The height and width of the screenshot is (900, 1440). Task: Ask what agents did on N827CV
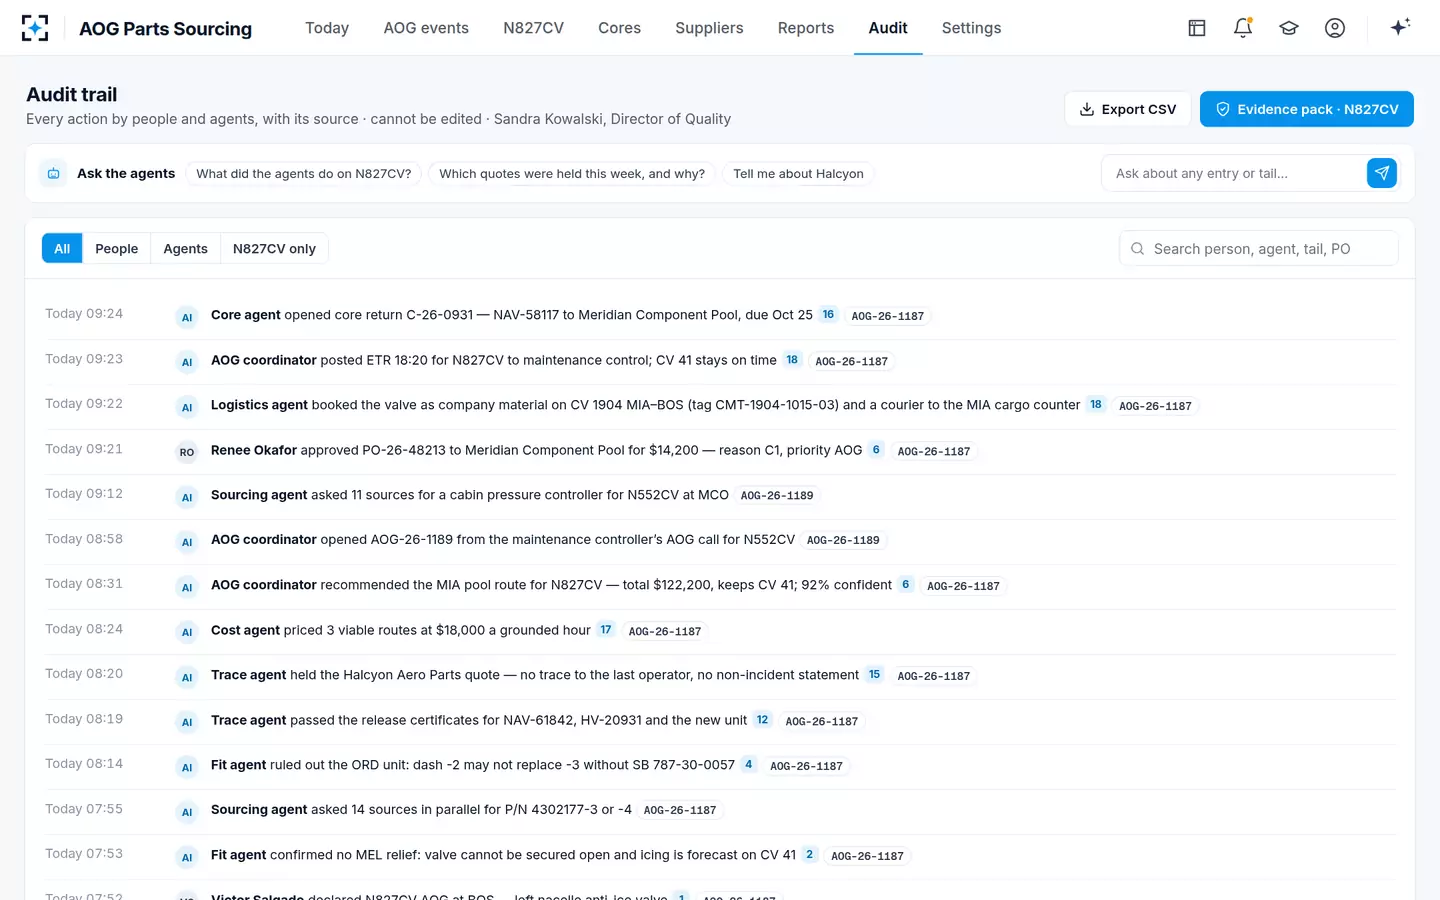tap(304, 173)
